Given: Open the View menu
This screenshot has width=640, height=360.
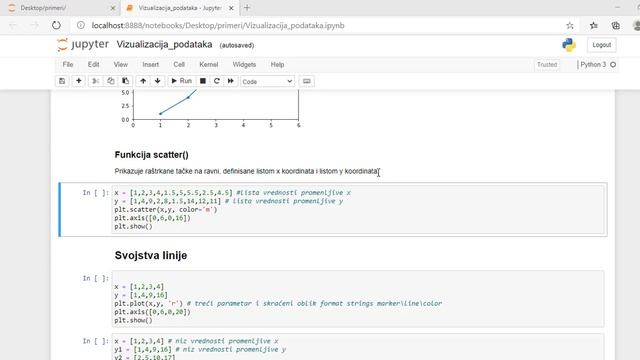Looking at the screenshot, I should coord(120,64).
